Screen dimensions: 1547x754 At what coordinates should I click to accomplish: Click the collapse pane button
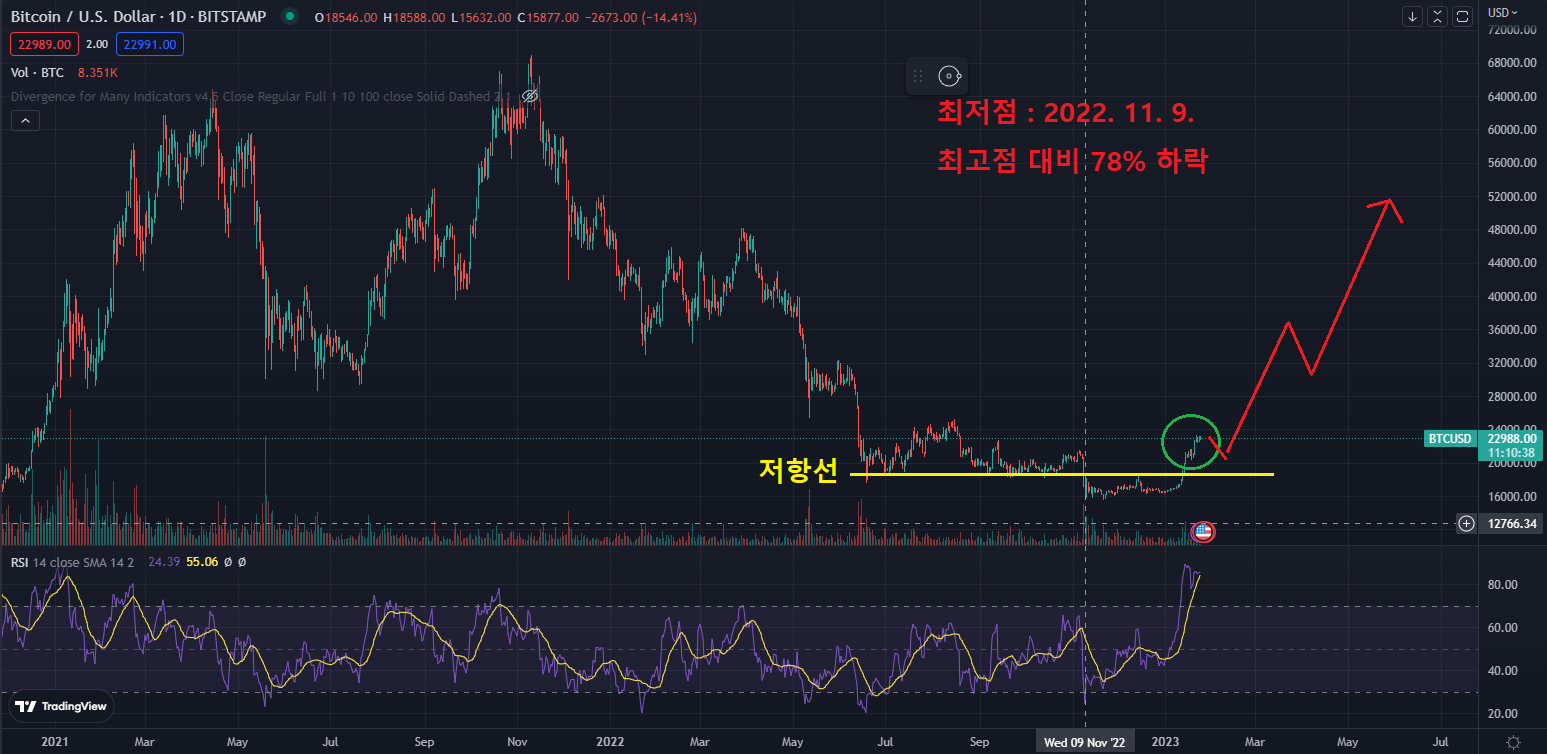(1437, 16)
